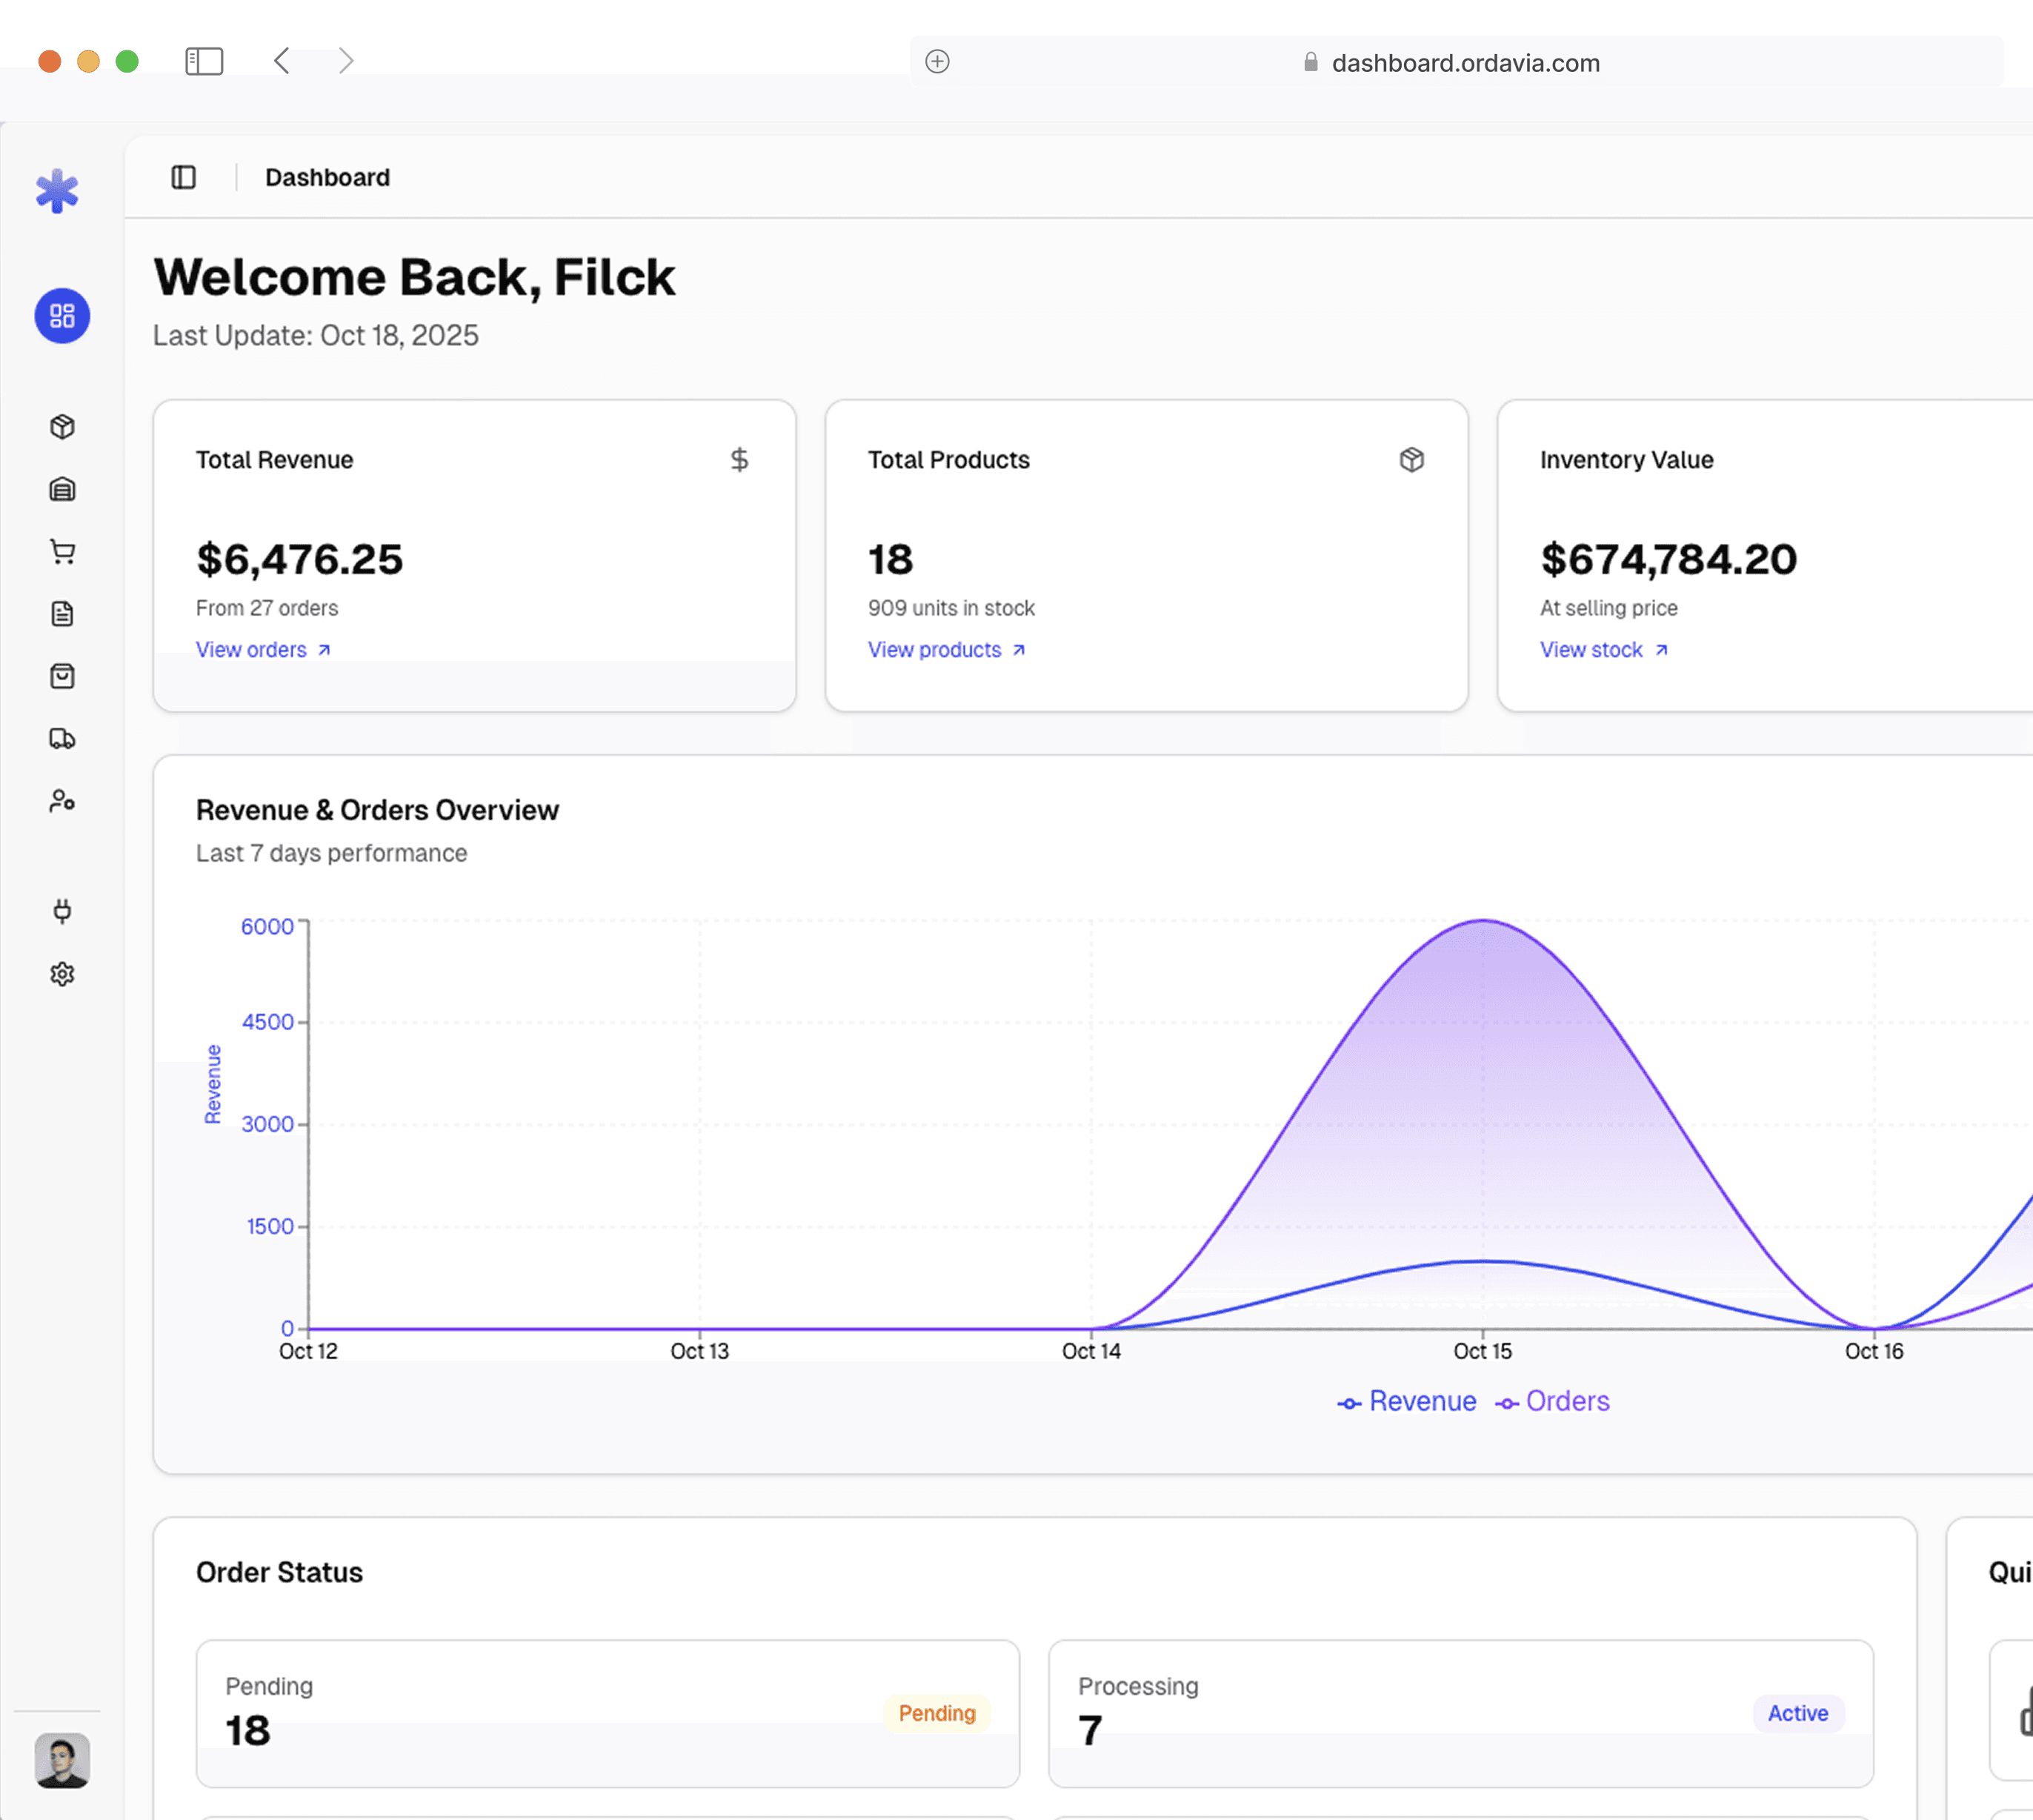Click the shopping bag sidebar icon
The height and width of the screenshot is (1820, 2033).
62,676
